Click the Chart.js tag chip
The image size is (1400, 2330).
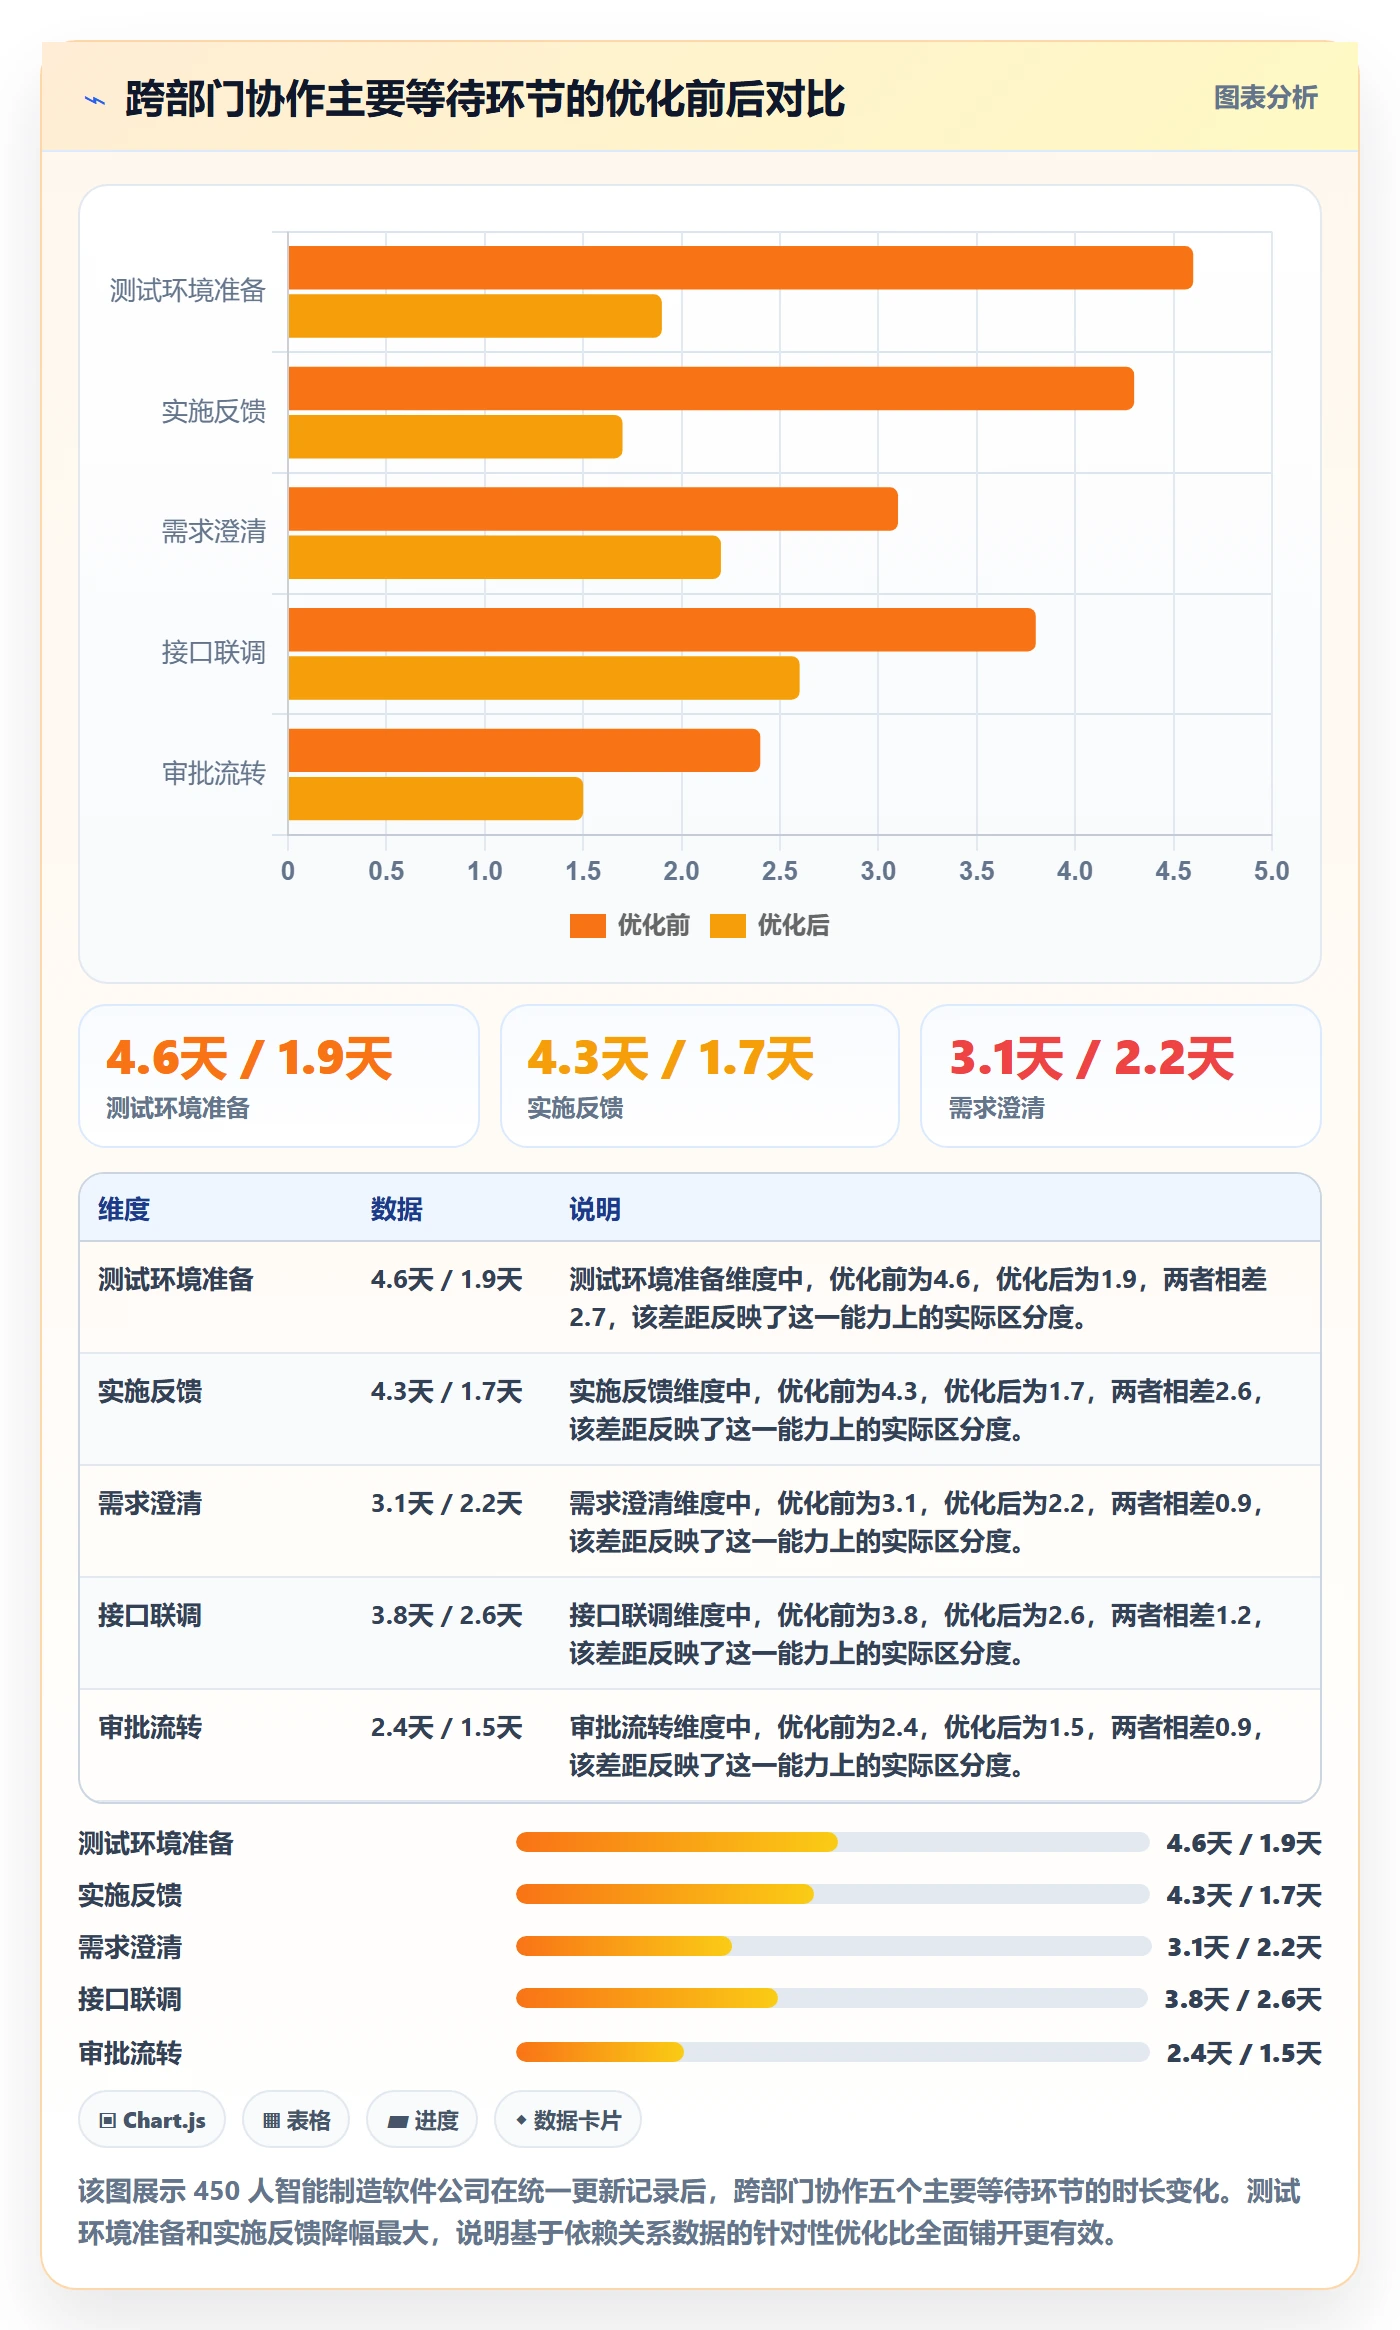(152, 2120)
